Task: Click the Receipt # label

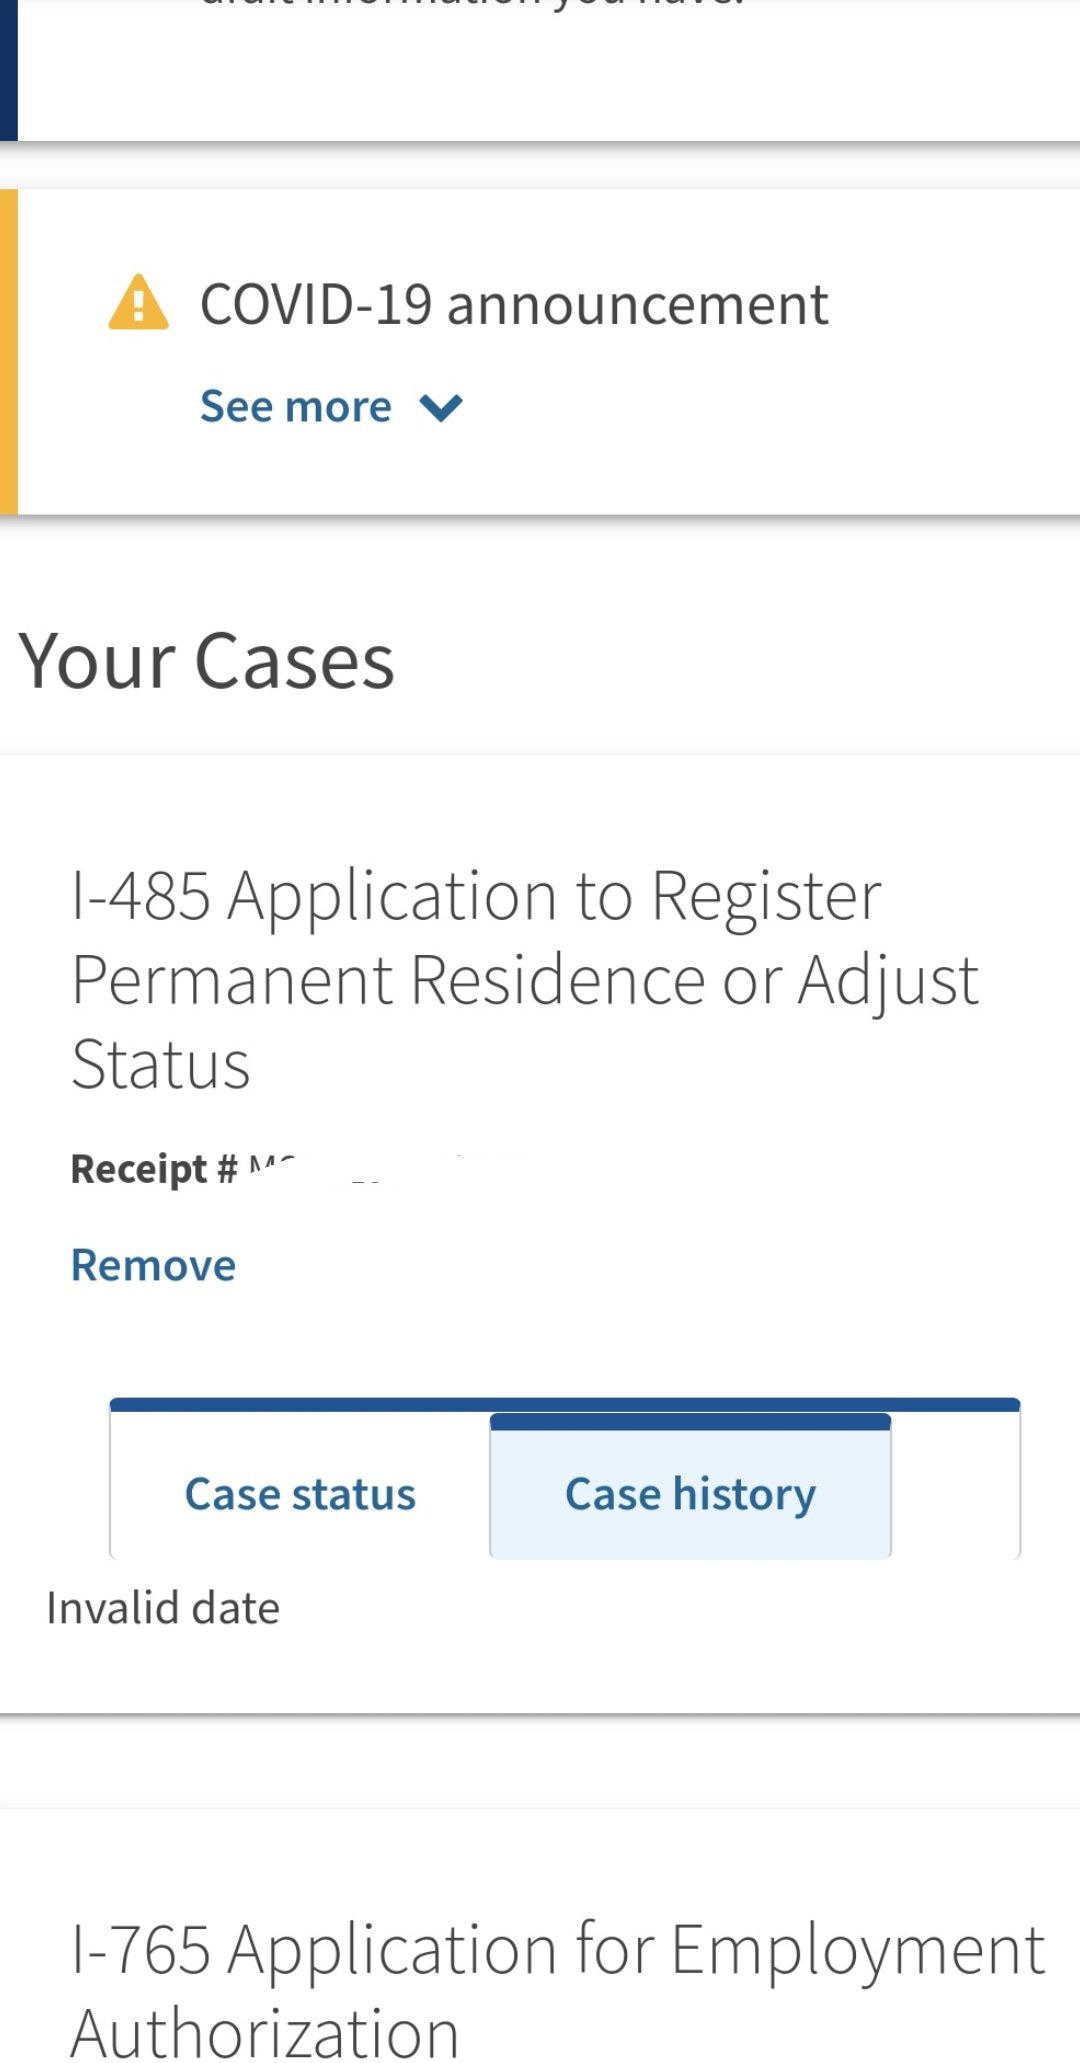Action: pyautogui.click(x=154, y=1168)
